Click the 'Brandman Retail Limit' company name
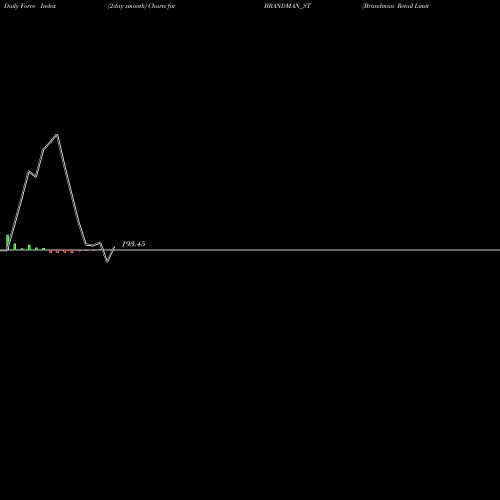 point(396,6)
